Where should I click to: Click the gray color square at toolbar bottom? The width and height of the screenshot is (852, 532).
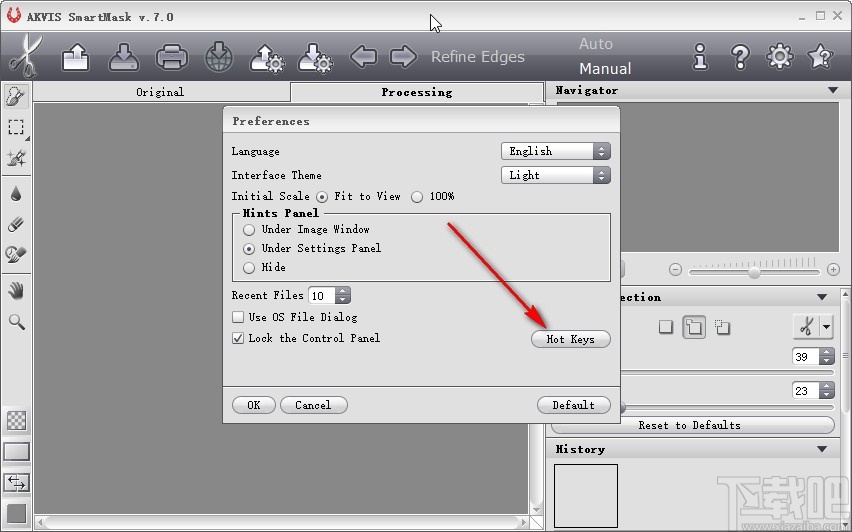tap(16, 514)
